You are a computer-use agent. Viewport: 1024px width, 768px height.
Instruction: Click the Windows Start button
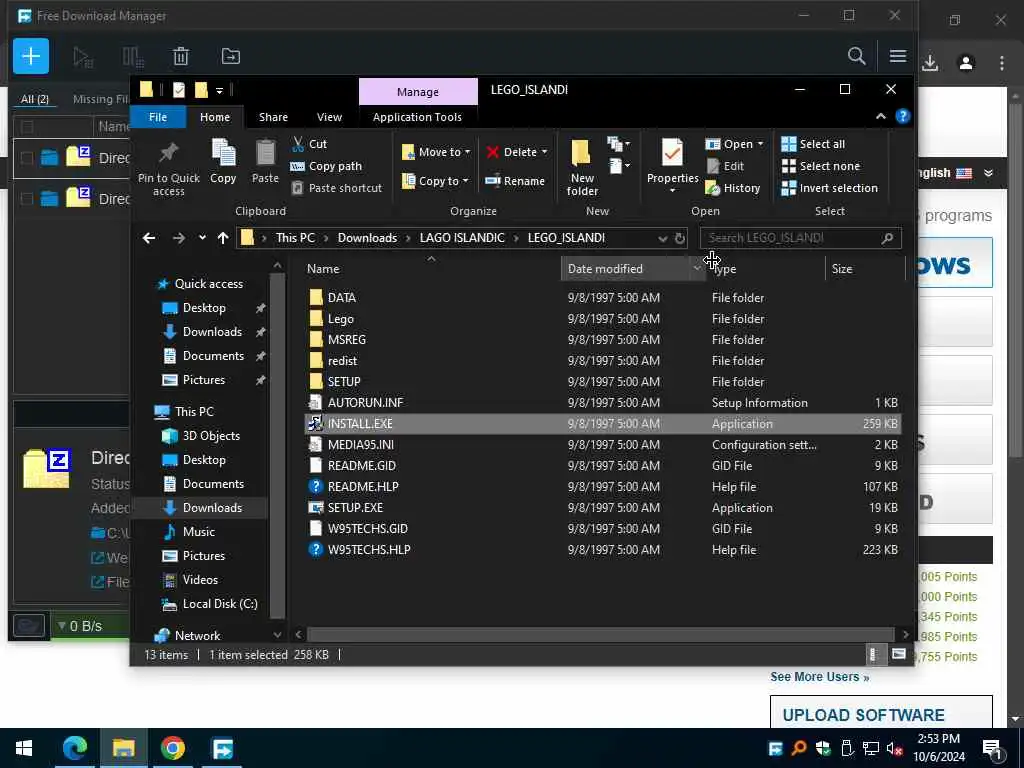pos(24,748)
